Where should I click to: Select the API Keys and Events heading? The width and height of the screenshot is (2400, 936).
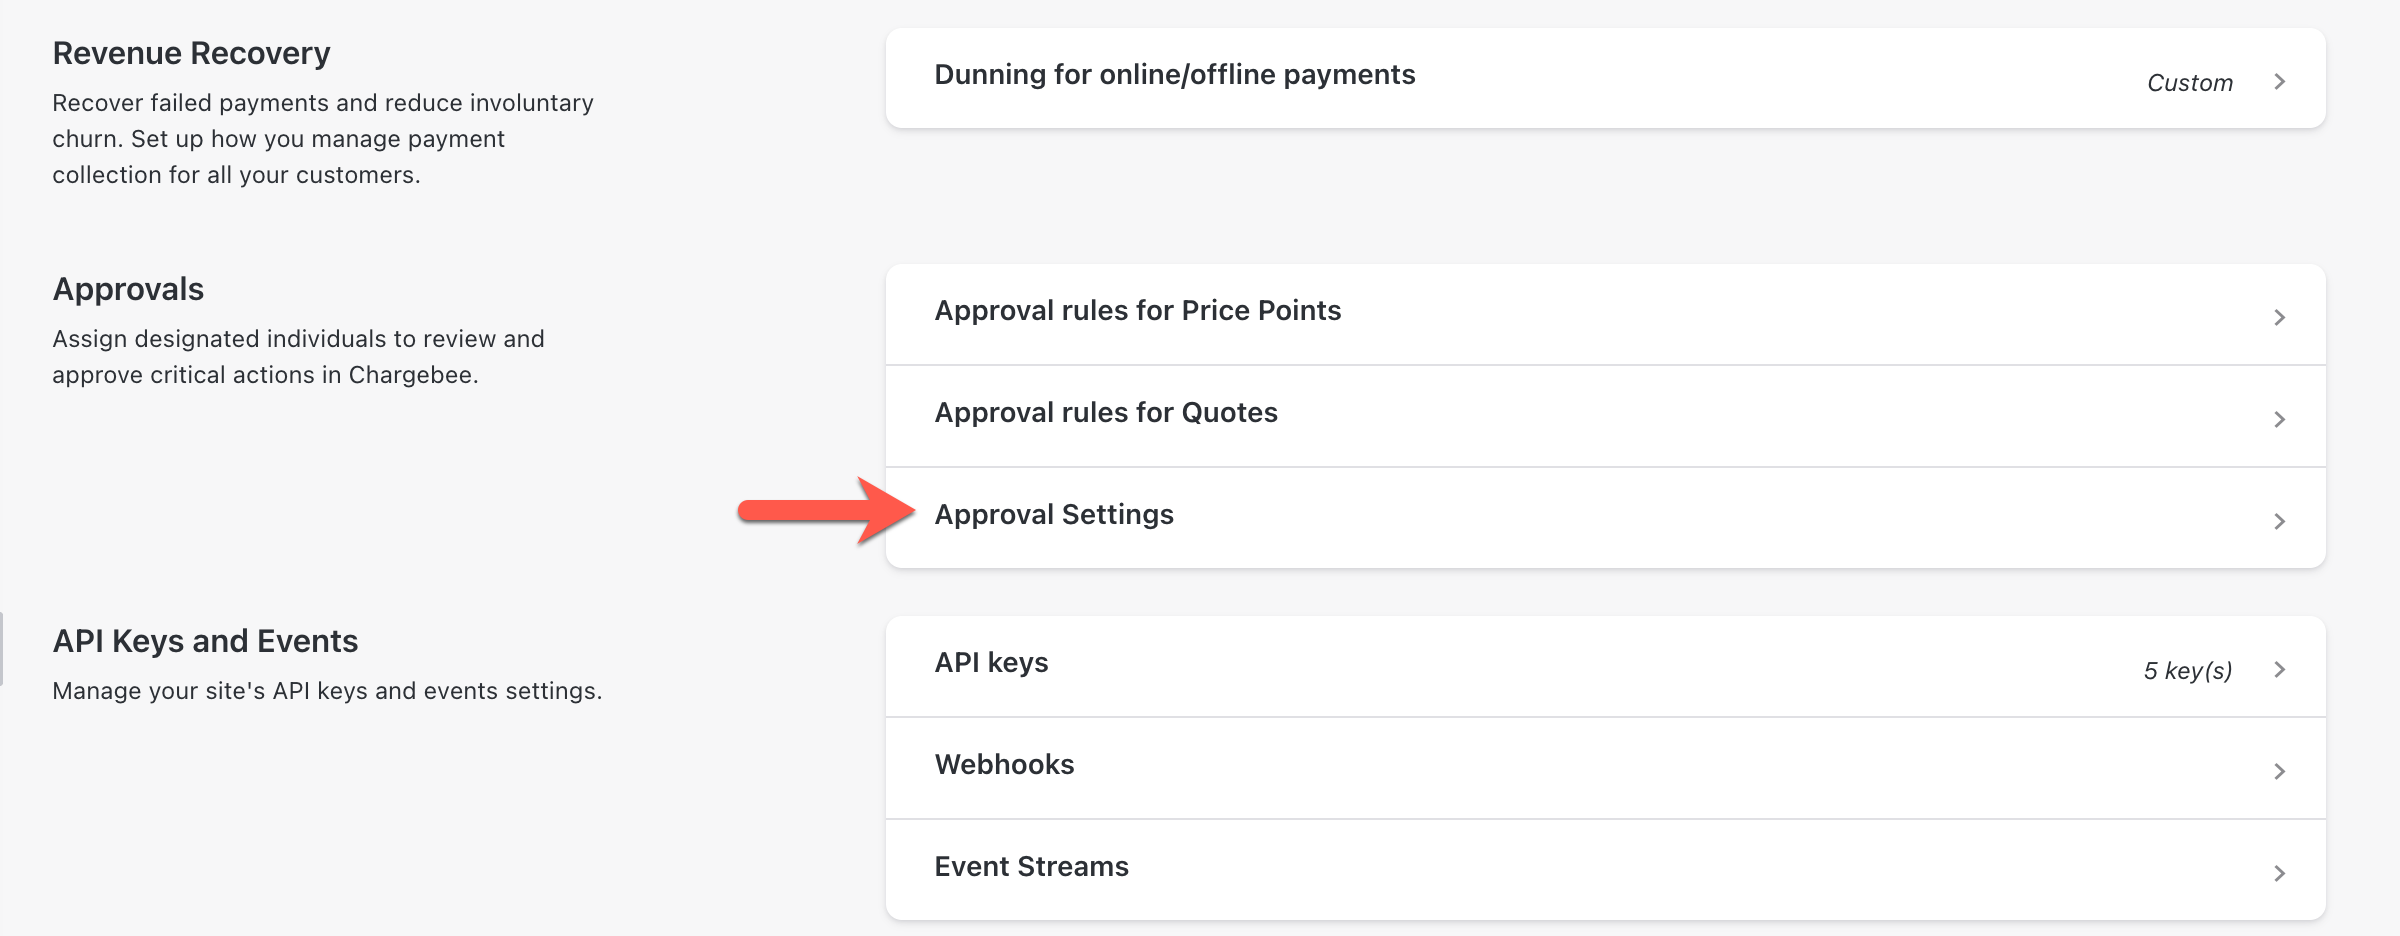point(205,641)
